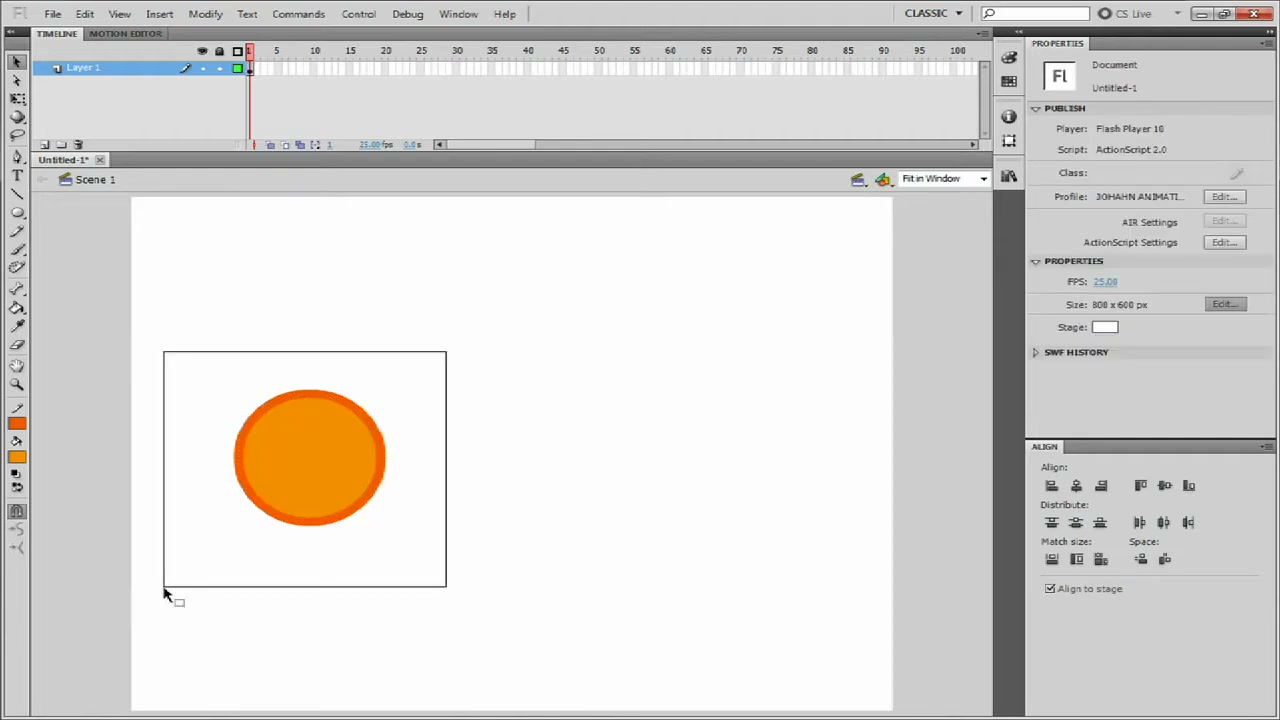Select the Pen tool

click(17, 157)
